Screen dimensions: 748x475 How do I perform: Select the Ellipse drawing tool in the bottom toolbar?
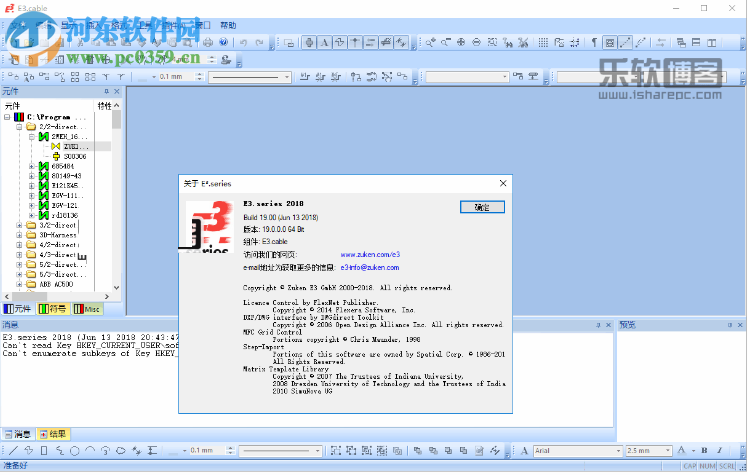(x=121, y=450)
